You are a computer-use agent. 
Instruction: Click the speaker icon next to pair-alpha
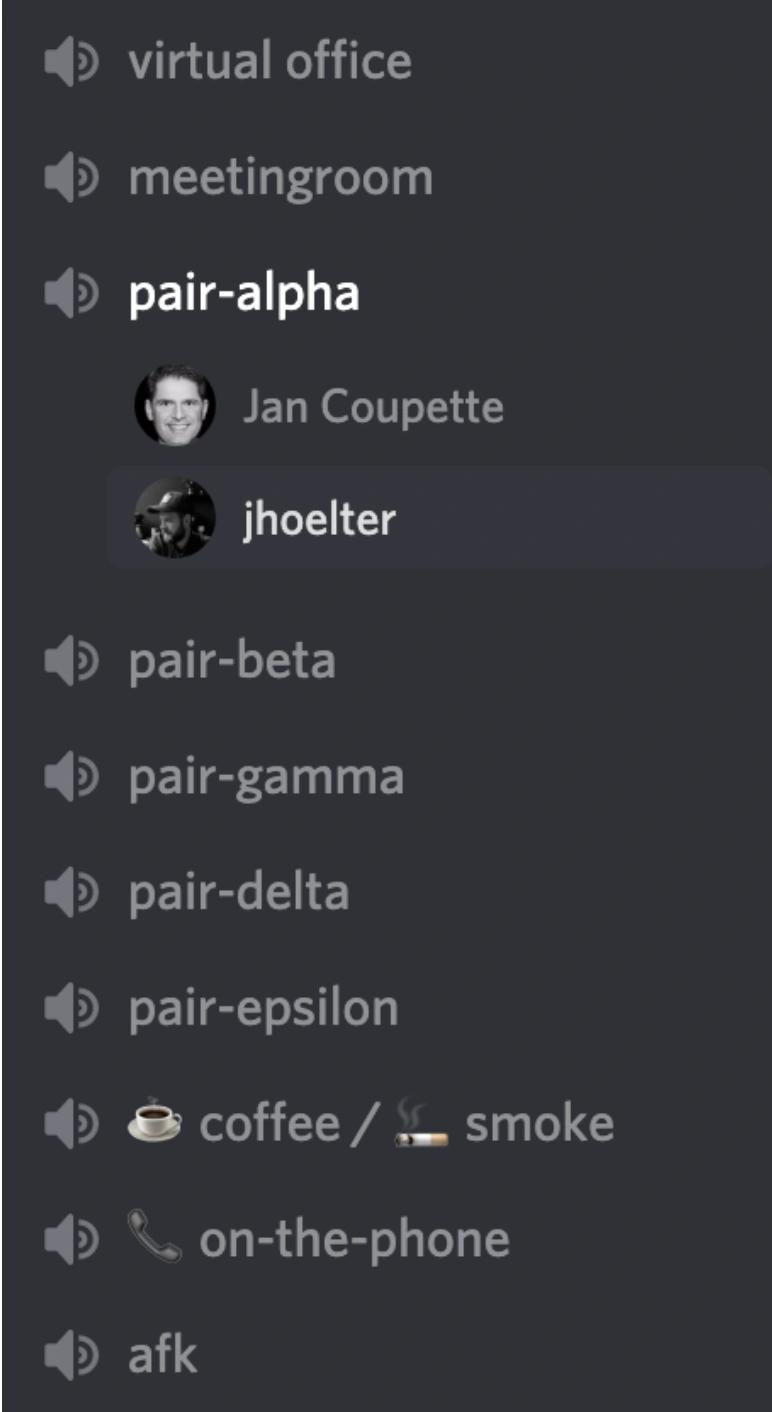(71, 294)
